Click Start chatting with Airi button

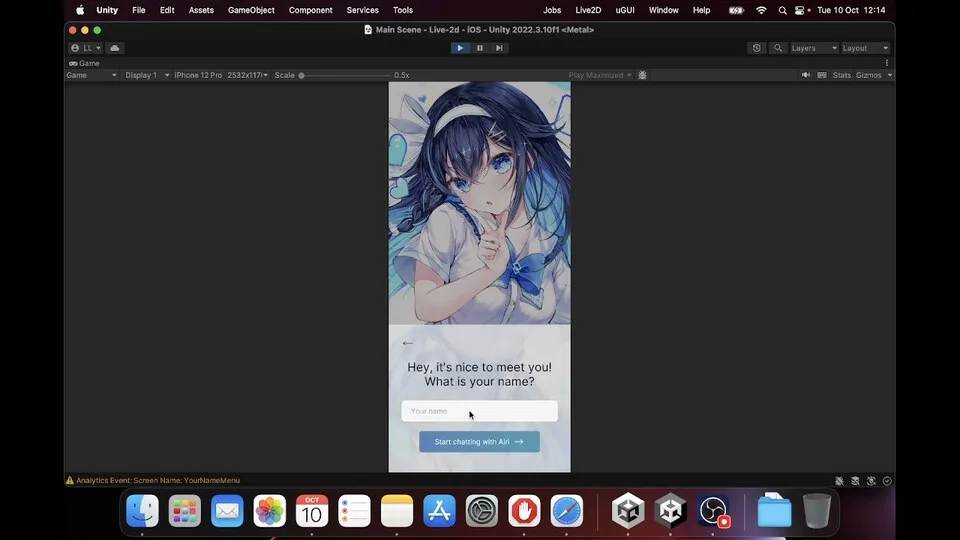(479, 441)
